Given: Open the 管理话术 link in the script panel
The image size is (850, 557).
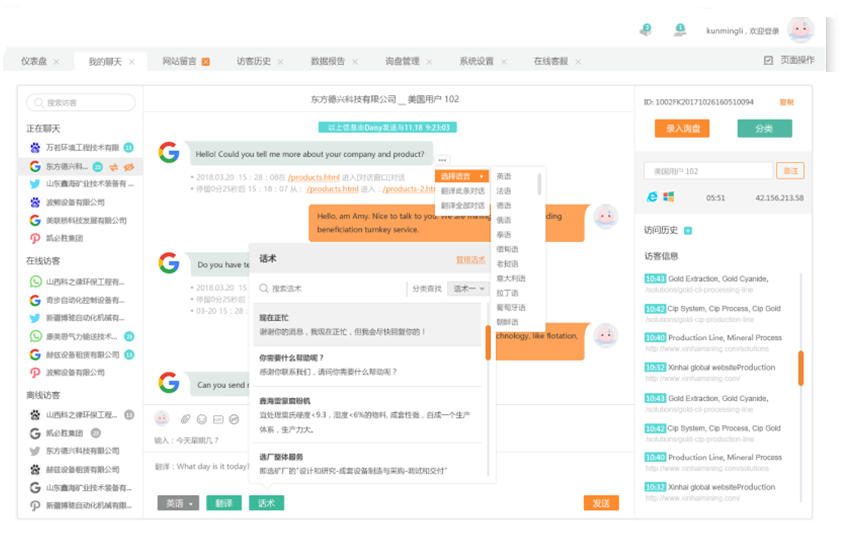Looking at the screenshot, I should click(x=471, y=260).
